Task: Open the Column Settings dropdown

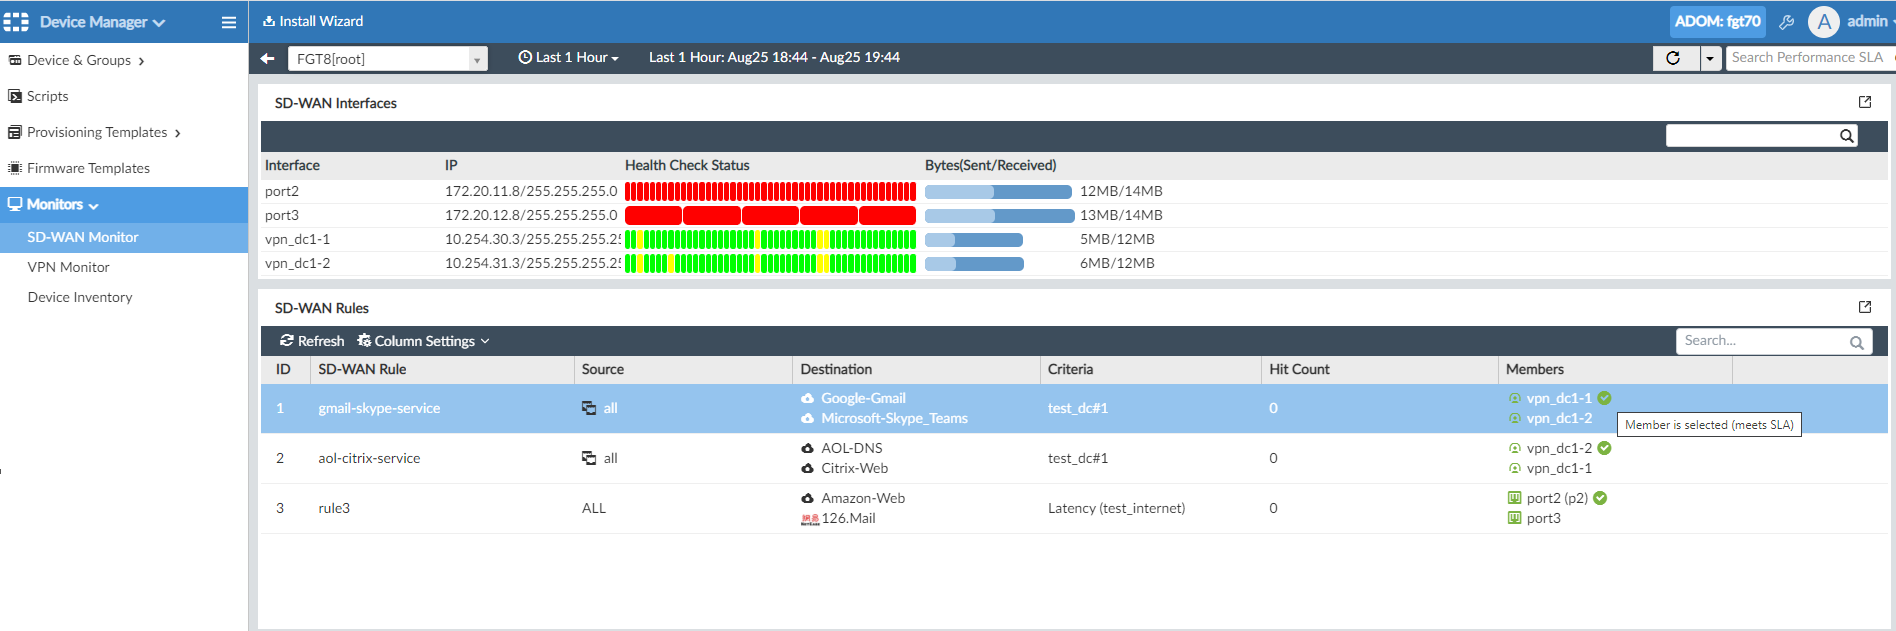Action: click(424, 341)
